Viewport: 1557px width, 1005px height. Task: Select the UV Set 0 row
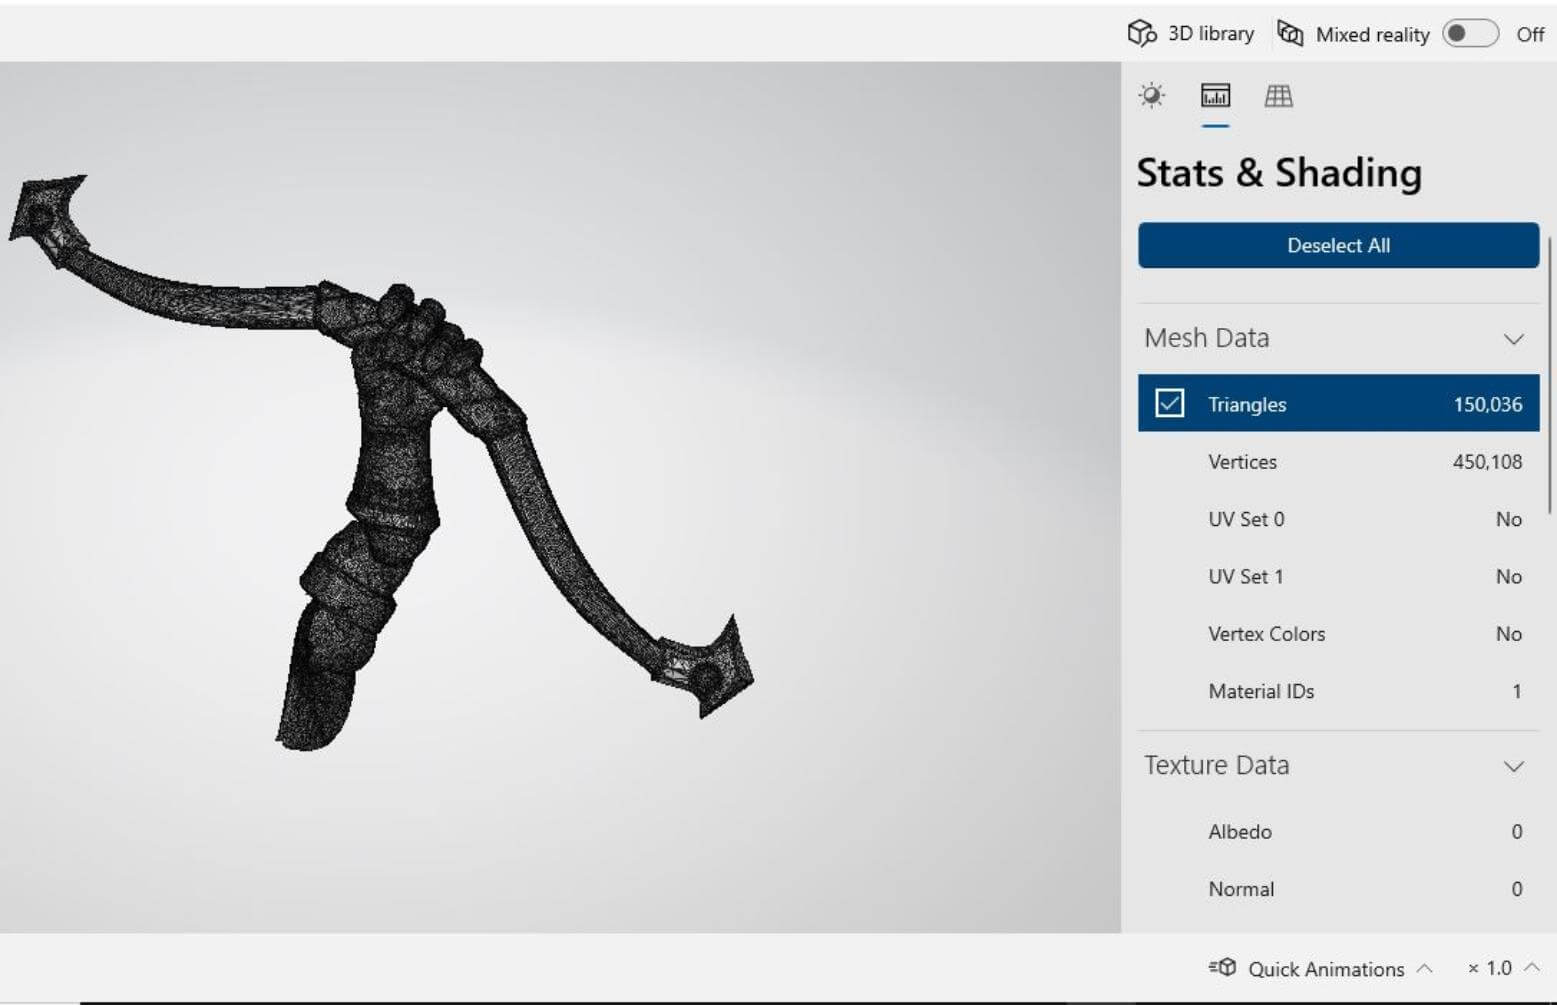click(1338, 519)
